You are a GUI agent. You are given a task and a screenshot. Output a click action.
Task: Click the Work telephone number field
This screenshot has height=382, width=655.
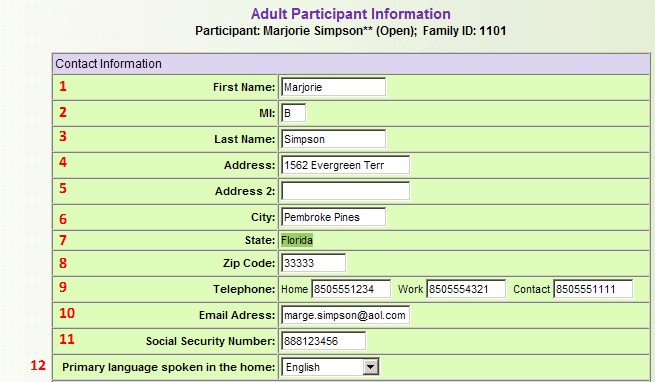466,289
